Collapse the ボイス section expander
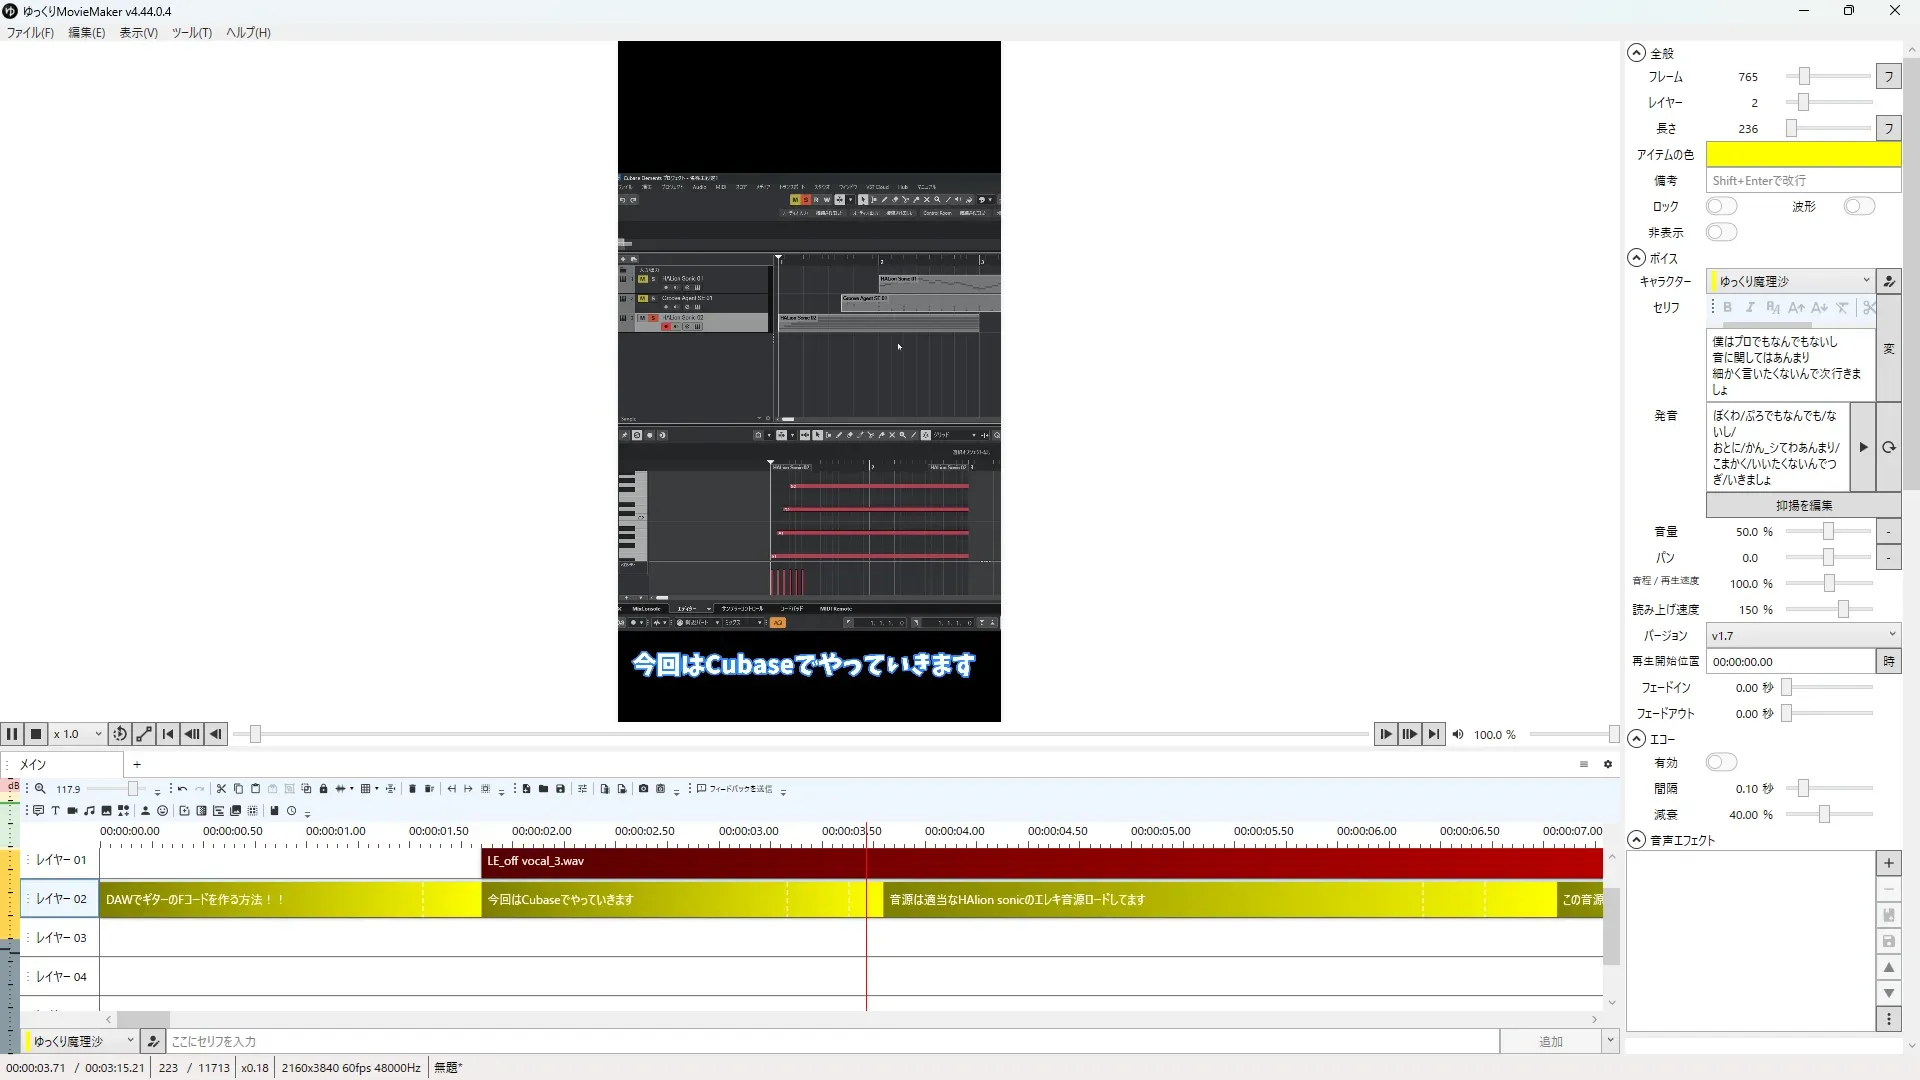Image resolution: width=1920 pixels, height=1080 pixels. 1636,258
